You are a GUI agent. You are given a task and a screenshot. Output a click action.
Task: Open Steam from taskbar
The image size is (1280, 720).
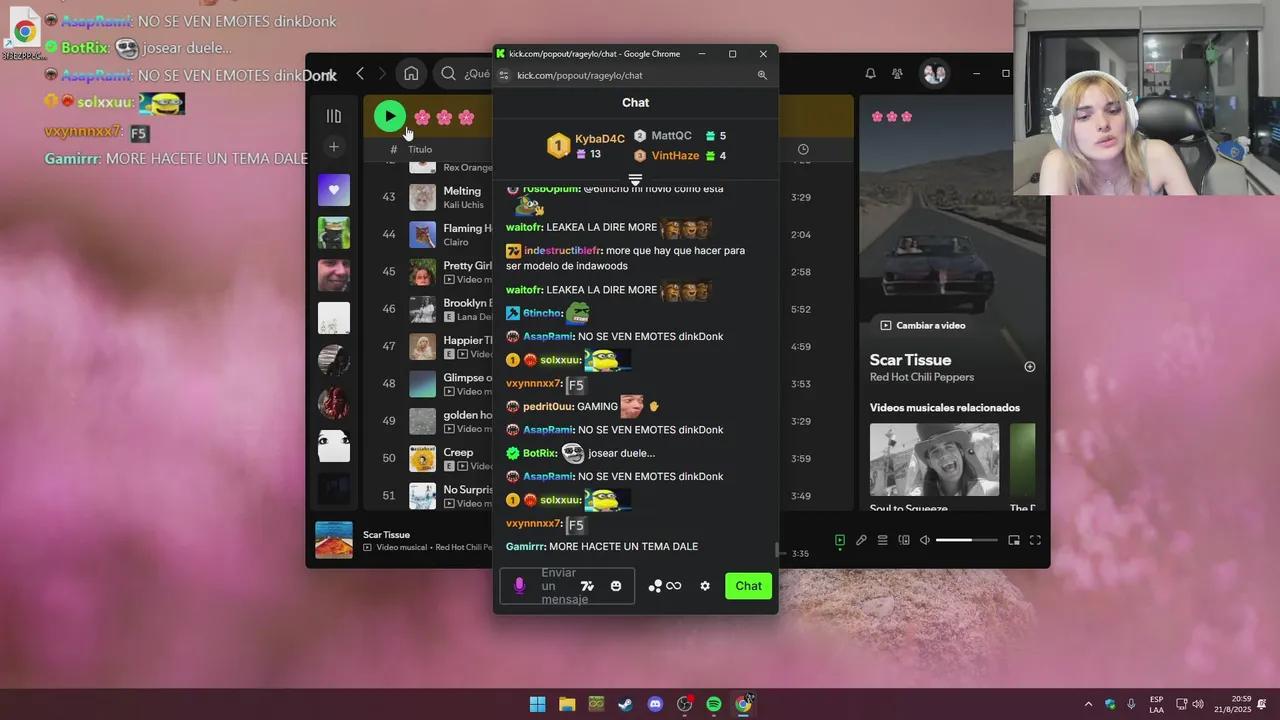[625, 704]
